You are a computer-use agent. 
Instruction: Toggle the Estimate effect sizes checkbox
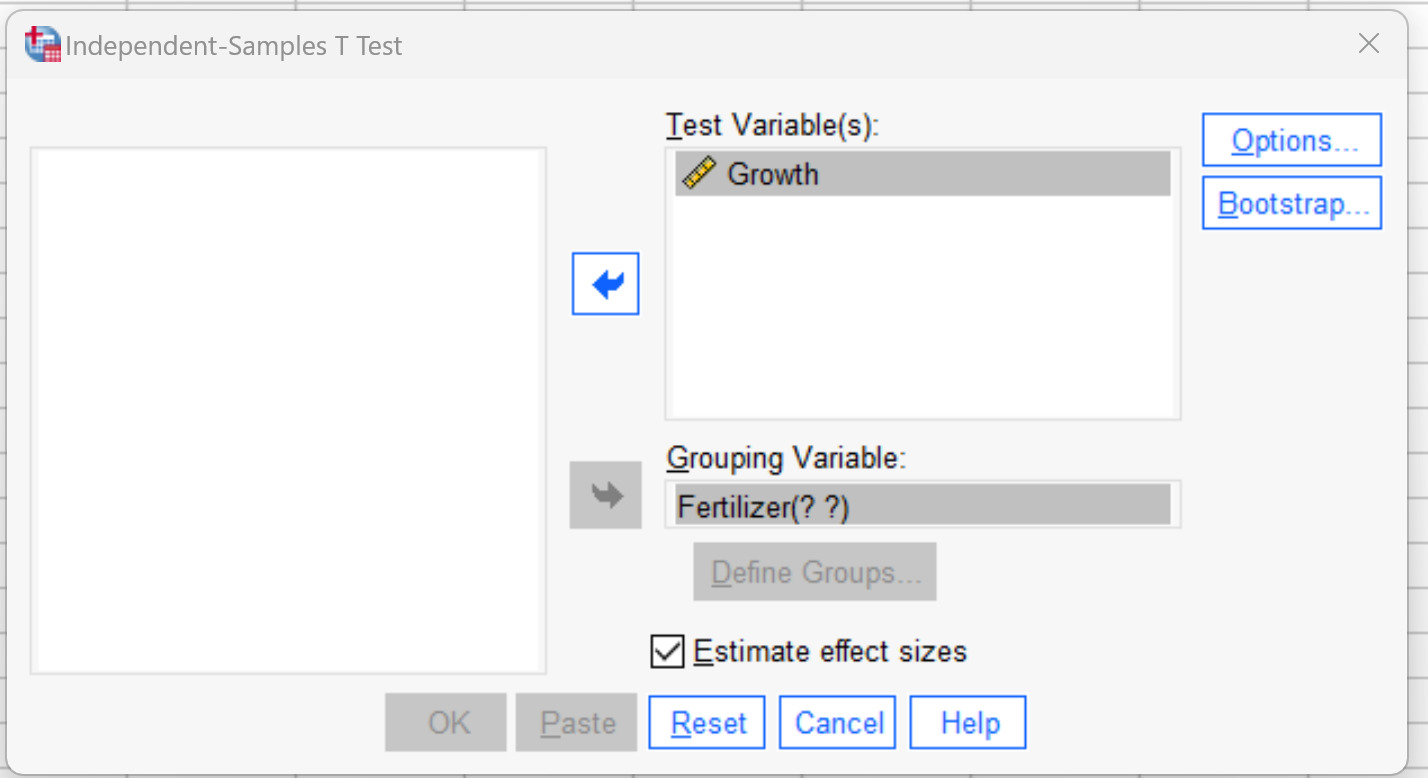click(x=668, y=651)
